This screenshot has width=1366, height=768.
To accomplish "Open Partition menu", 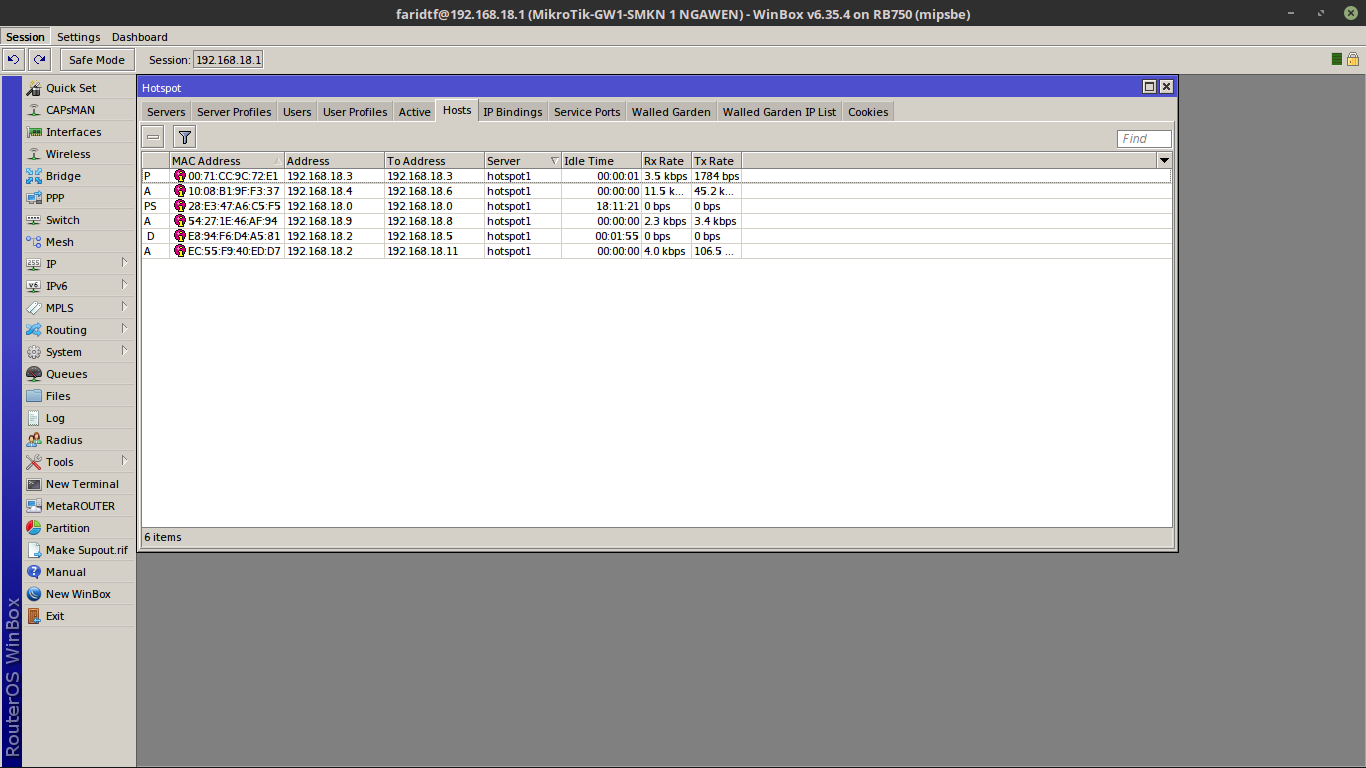I will pos(78,528).
